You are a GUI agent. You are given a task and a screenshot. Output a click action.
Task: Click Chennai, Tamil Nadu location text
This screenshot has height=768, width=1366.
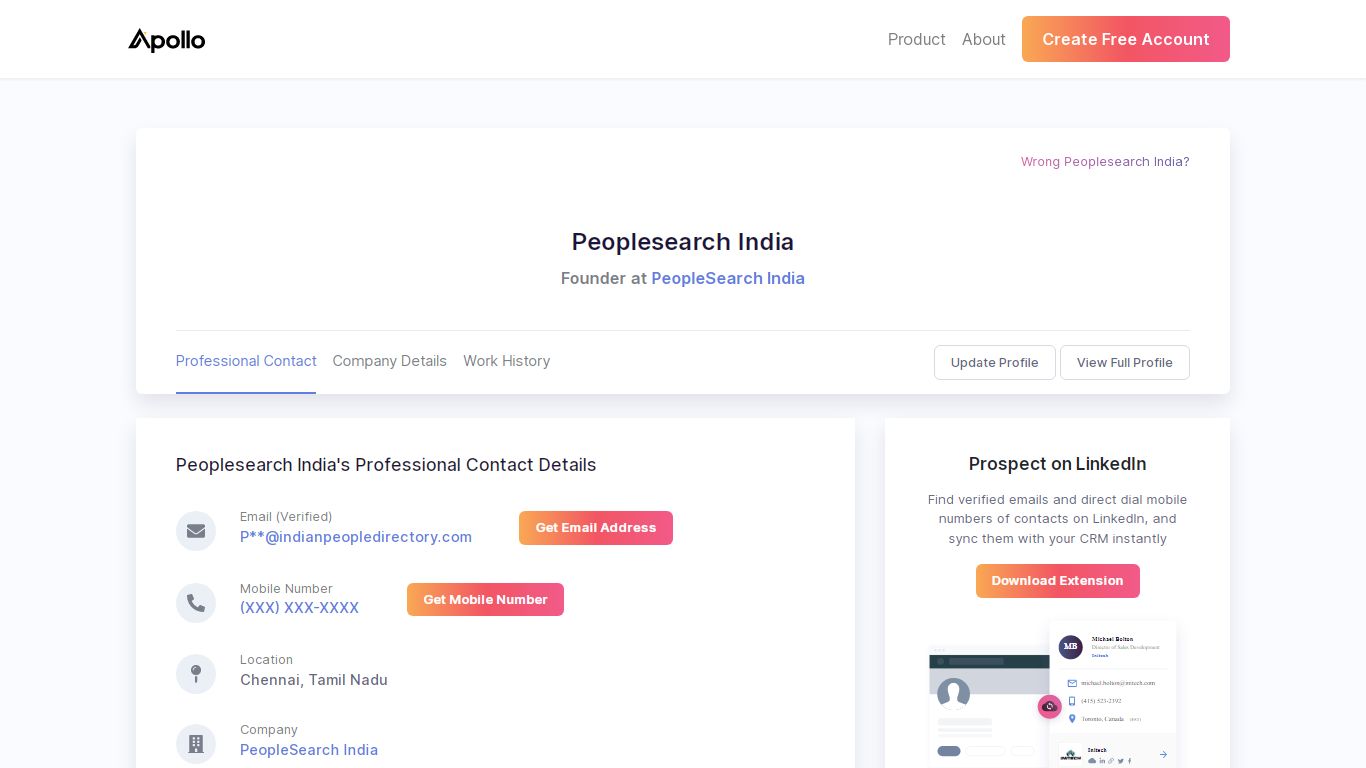pos(314,680)
